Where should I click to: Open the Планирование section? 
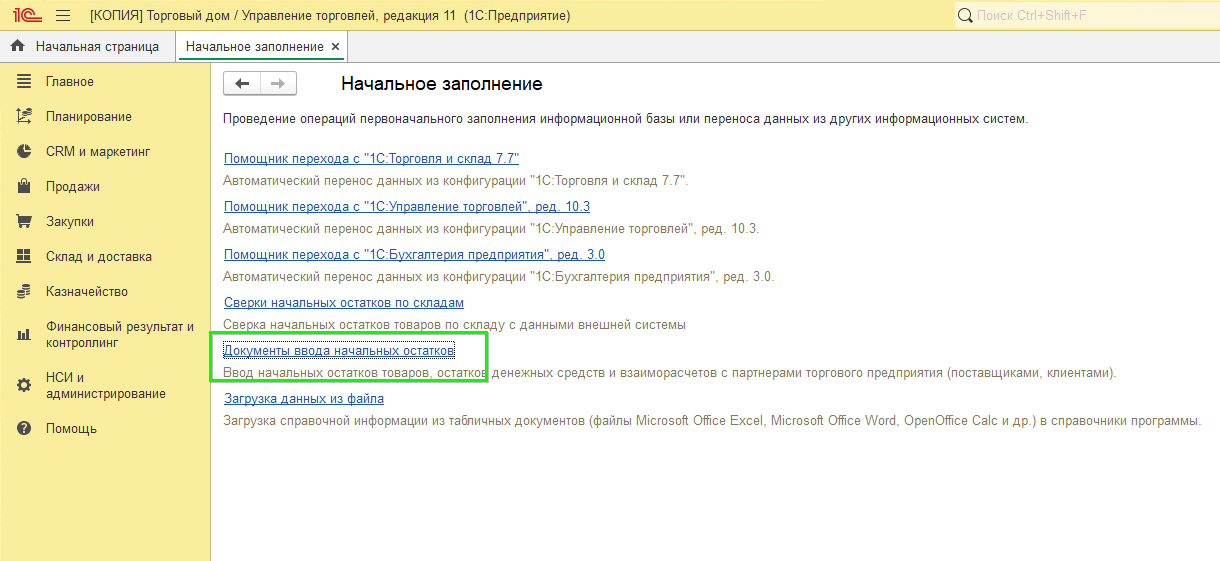[88, 117]
